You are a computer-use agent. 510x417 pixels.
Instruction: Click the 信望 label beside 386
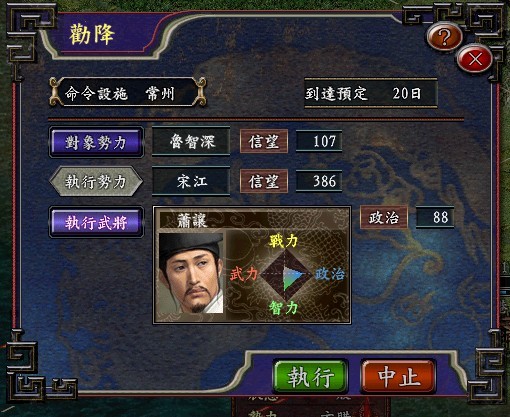[264, 181]
